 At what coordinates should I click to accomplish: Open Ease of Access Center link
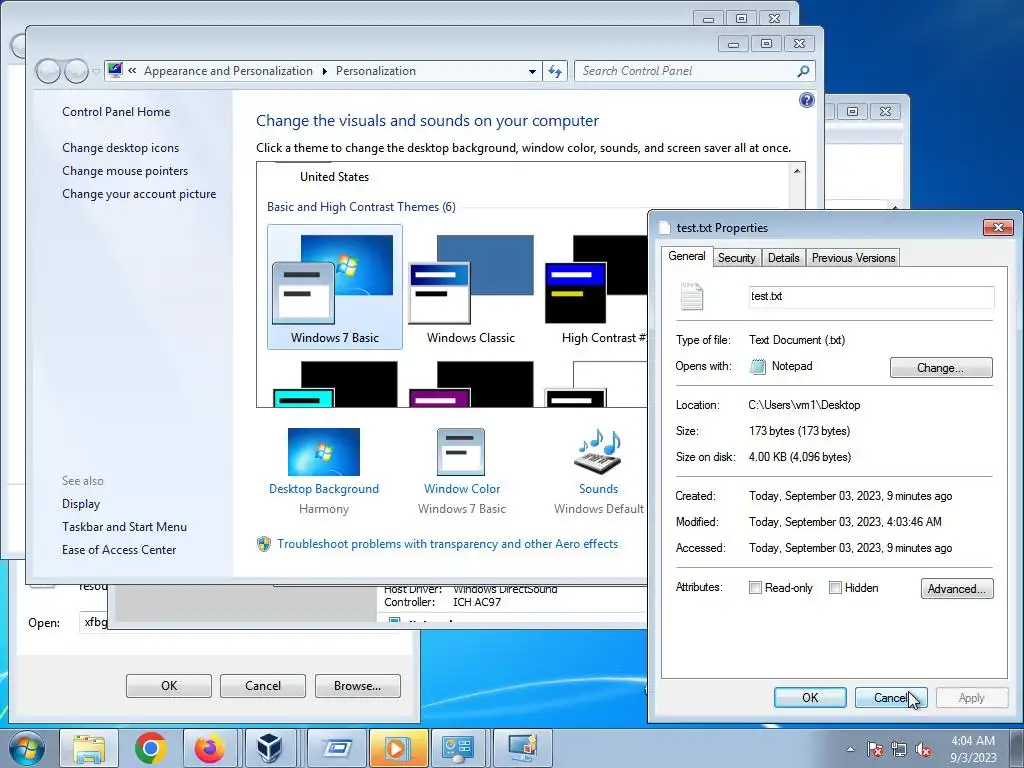(119, 550)
